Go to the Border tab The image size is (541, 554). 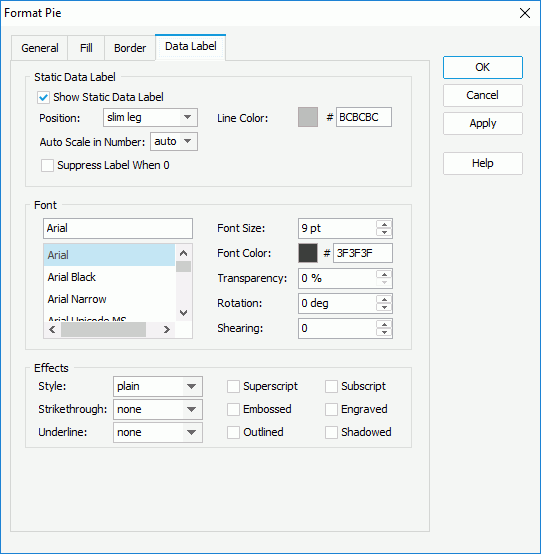(x=130, y=48)
